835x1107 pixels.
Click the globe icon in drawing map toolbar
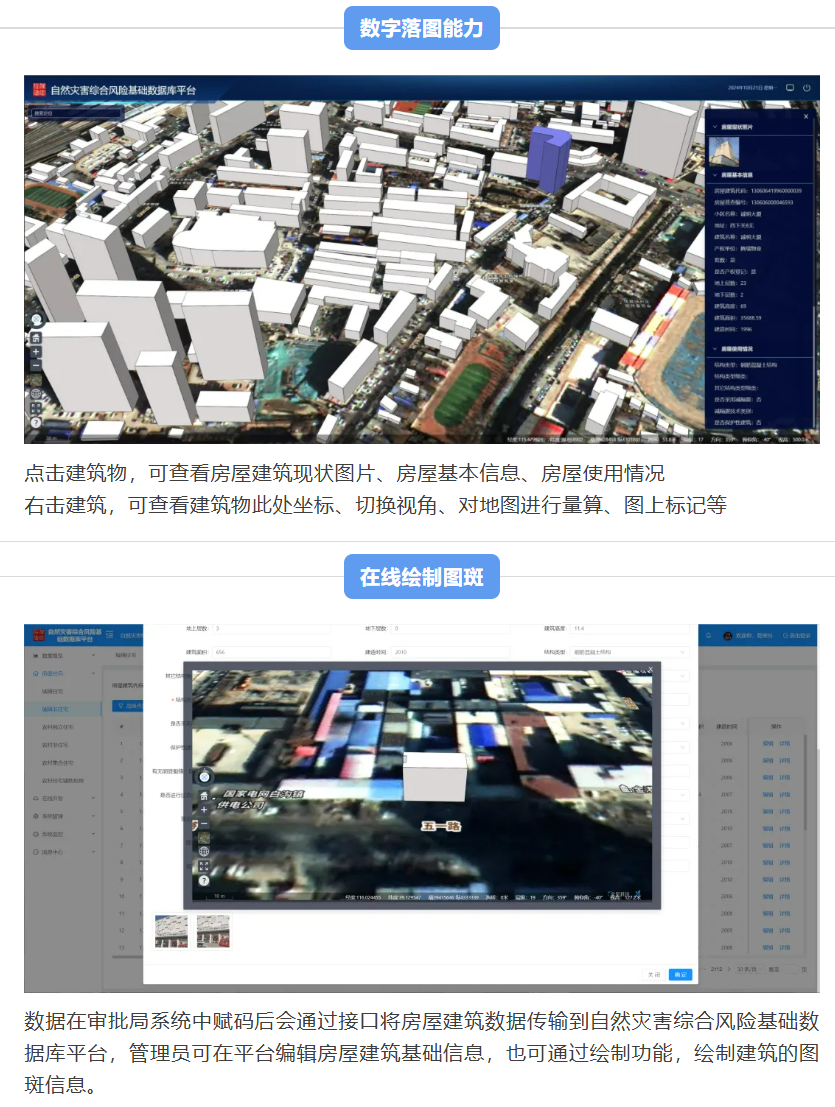tap(204, 852)
